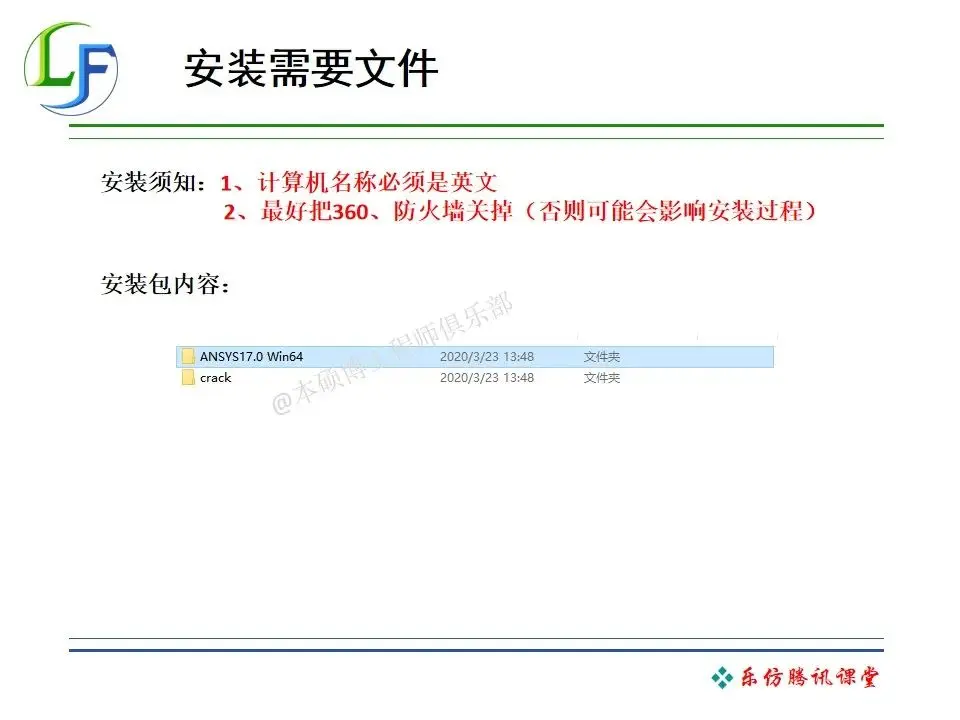Click the slide title 安装需要文件
Viewport: 960px width, 720px height.
311,69
